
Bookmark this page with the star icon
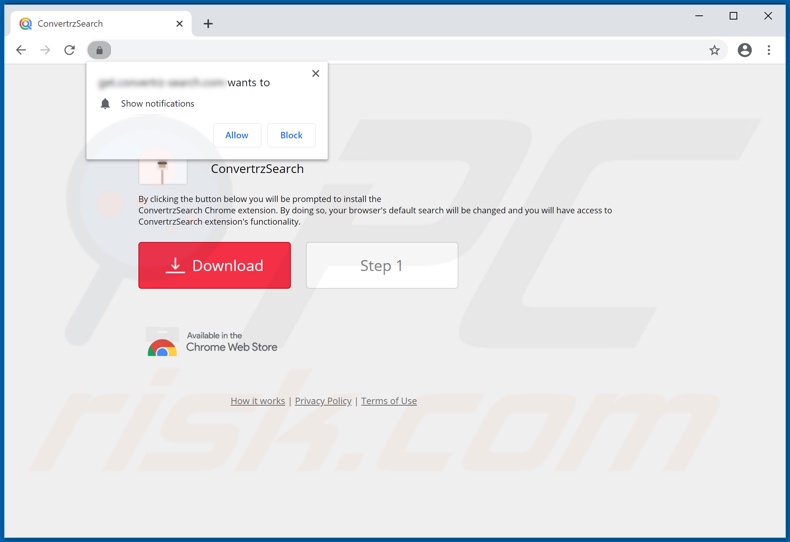[x=714, y=50]
